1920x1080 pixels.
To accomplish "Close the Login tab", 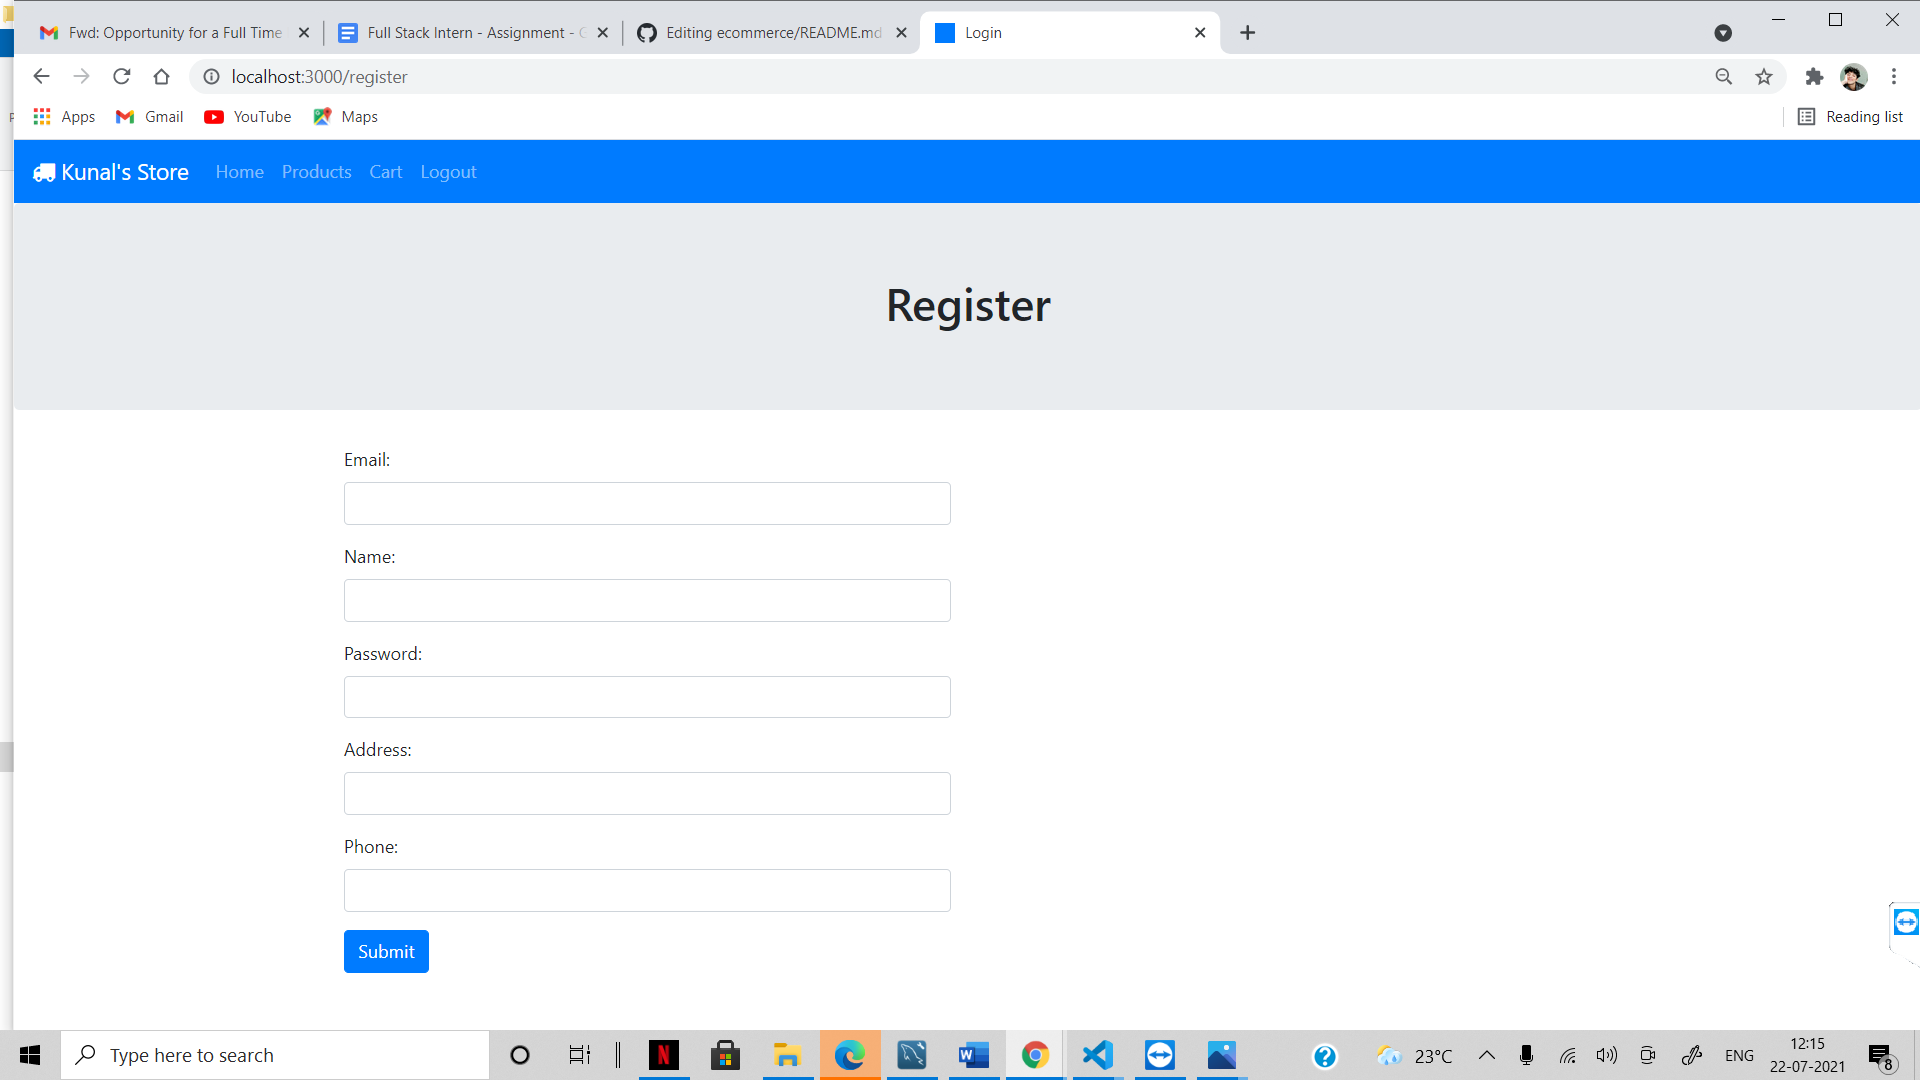I will point(1200,33).
